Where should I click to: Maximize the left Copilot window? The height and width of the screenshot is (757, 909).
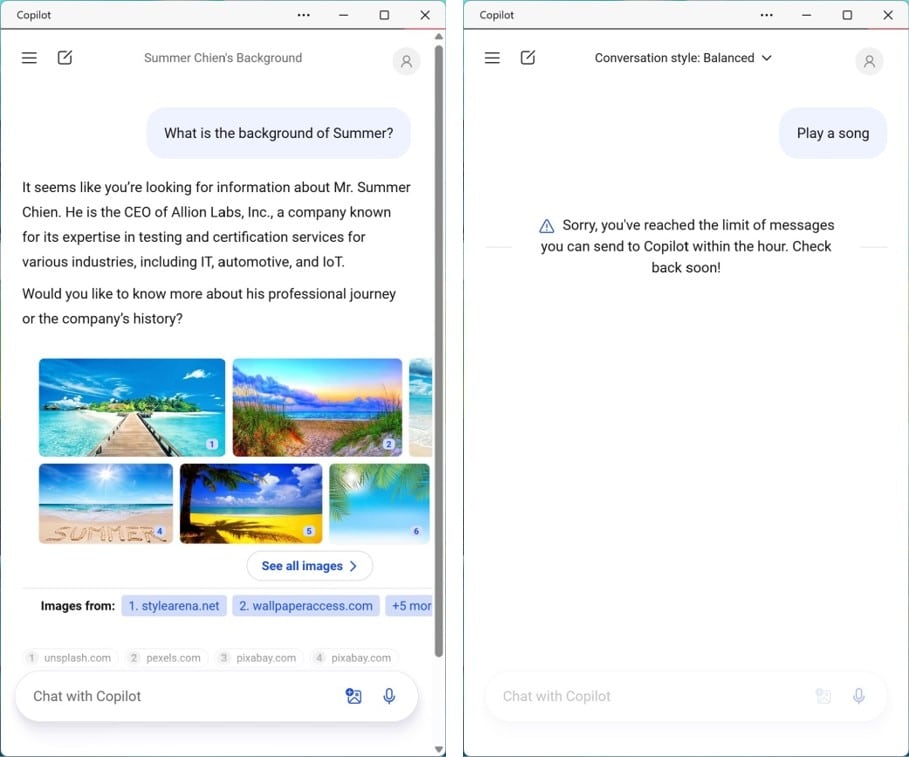tap(384, 15)
